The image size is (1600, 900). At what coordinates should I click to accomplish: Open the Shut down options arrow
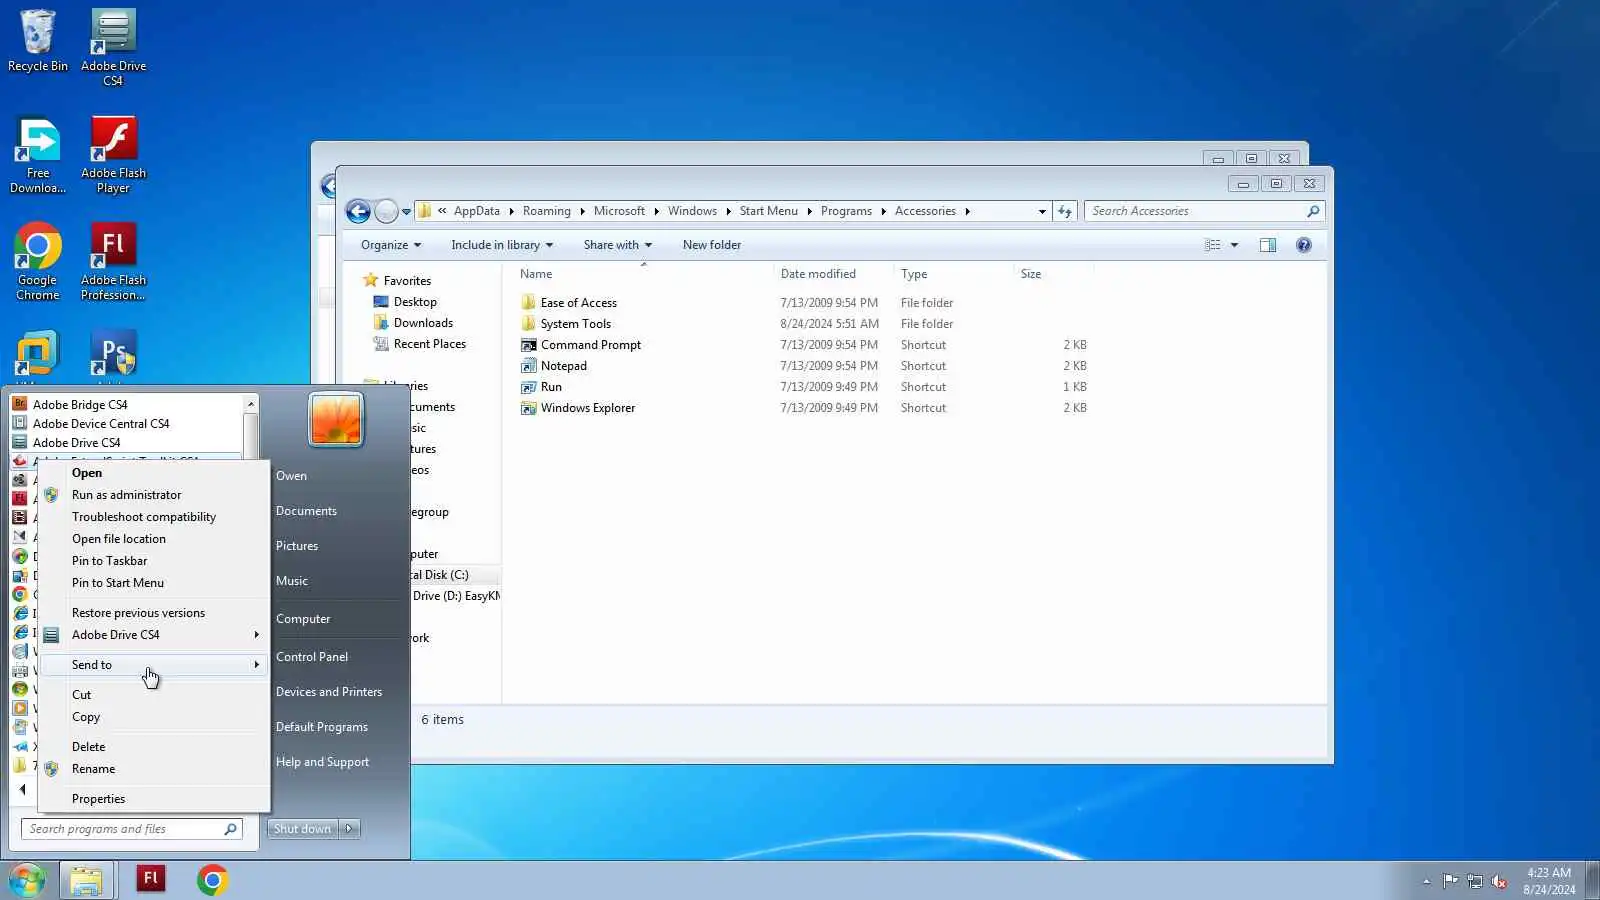click(x=349, y=829)
